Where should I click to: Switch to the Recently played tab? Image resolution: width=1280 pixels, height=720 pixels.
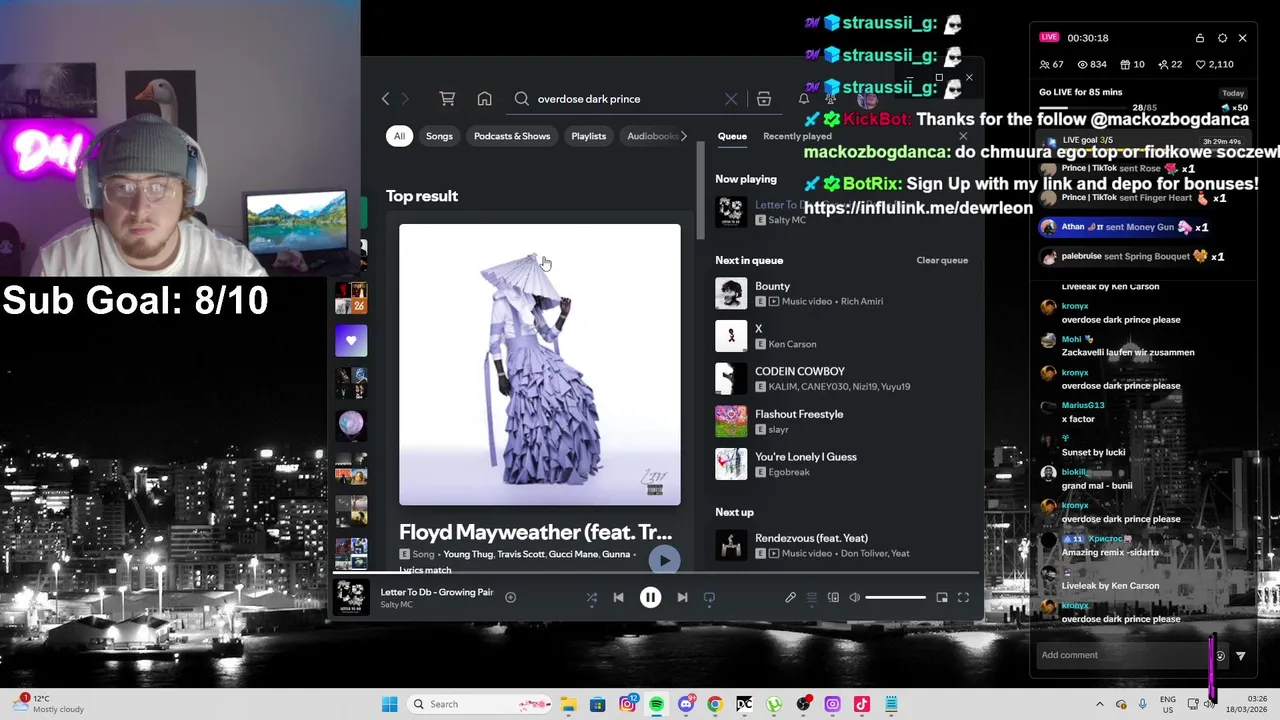pos(797,136)
